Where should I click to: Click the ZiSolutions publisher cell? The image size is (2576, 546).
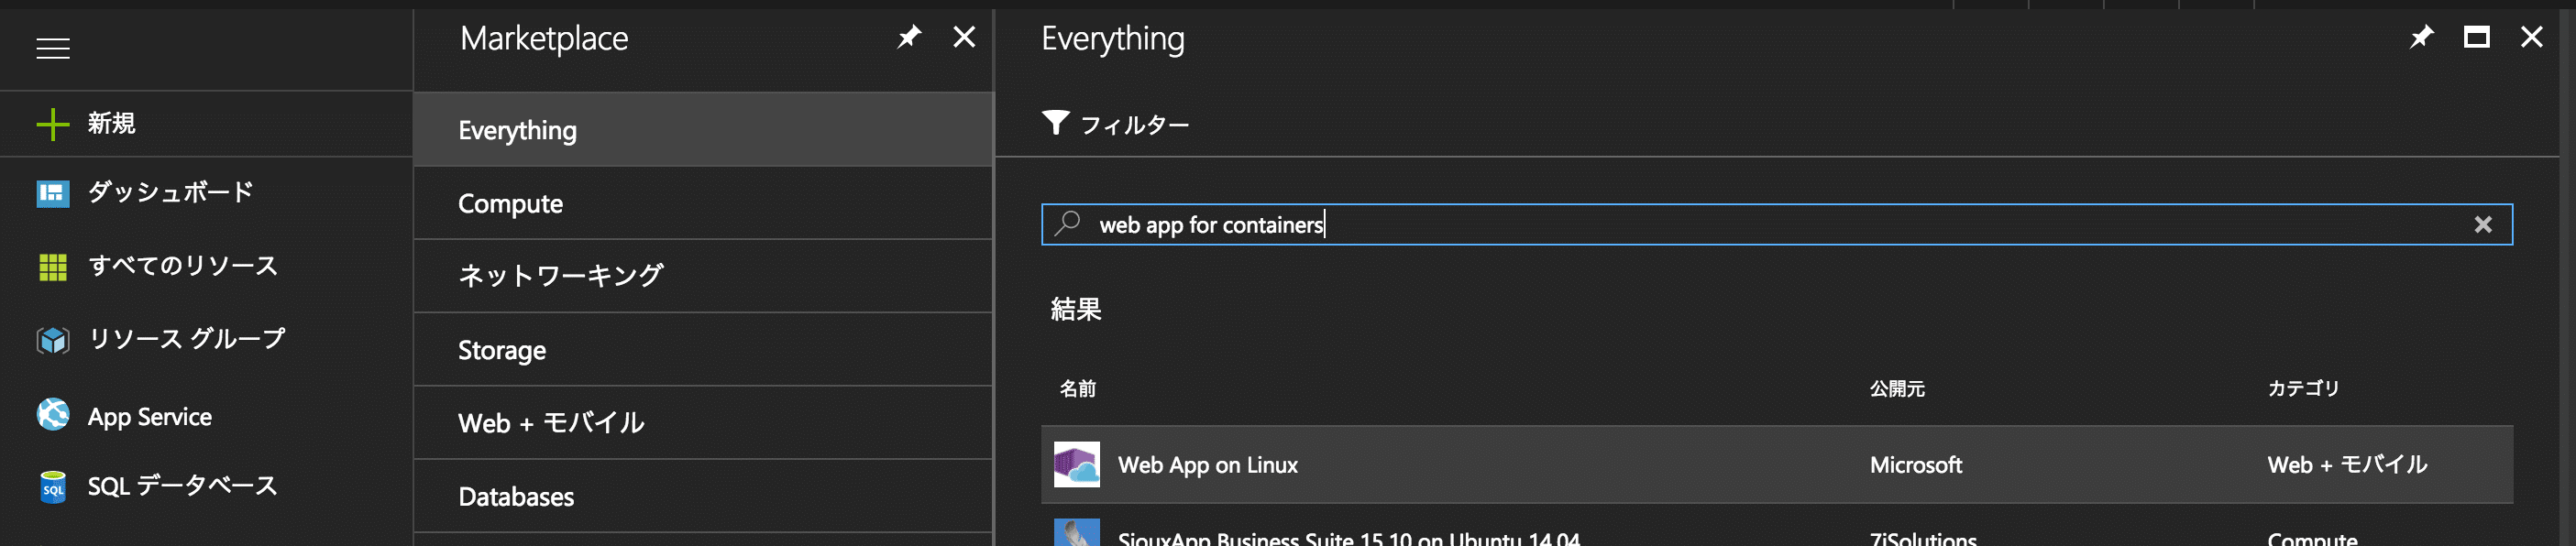click(x=1922, y=538)
